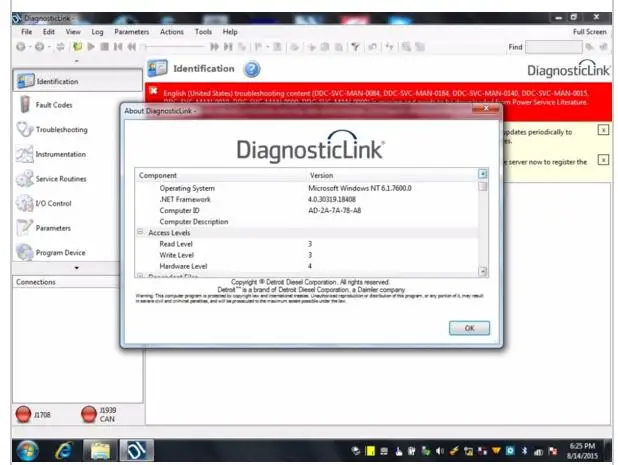The width and height of the screenshot is (618, 465).
Task: Click the skip-to-start log button
Action: 118,47
